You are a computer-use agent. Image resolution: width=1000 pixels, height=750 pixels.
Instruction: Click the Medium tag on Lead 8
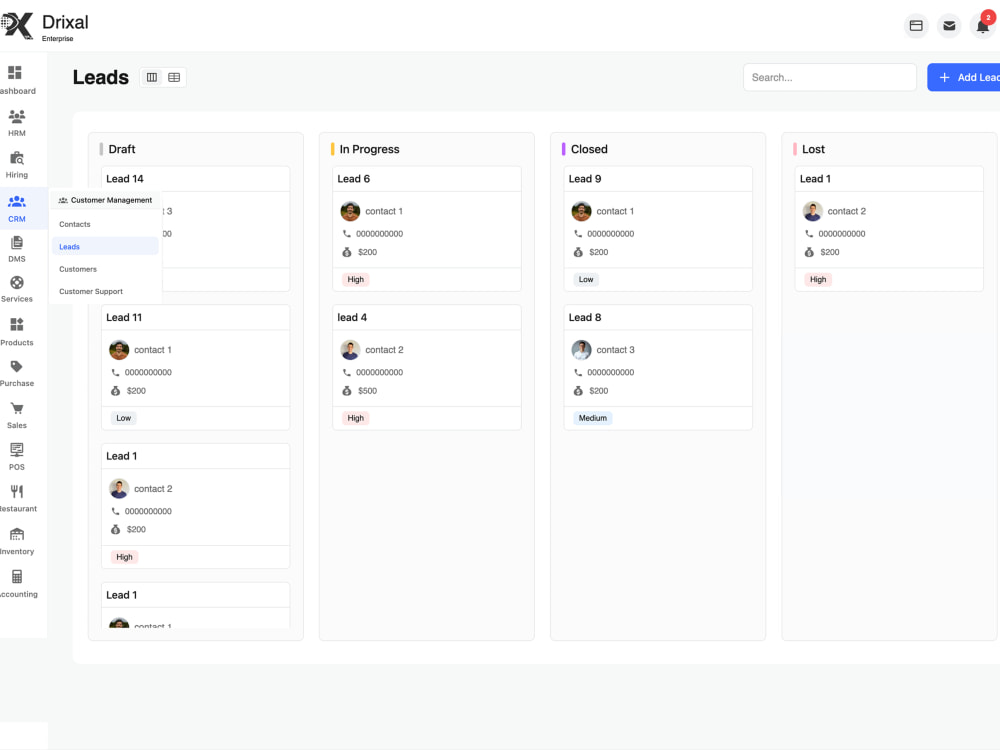(x=592, y=418)
